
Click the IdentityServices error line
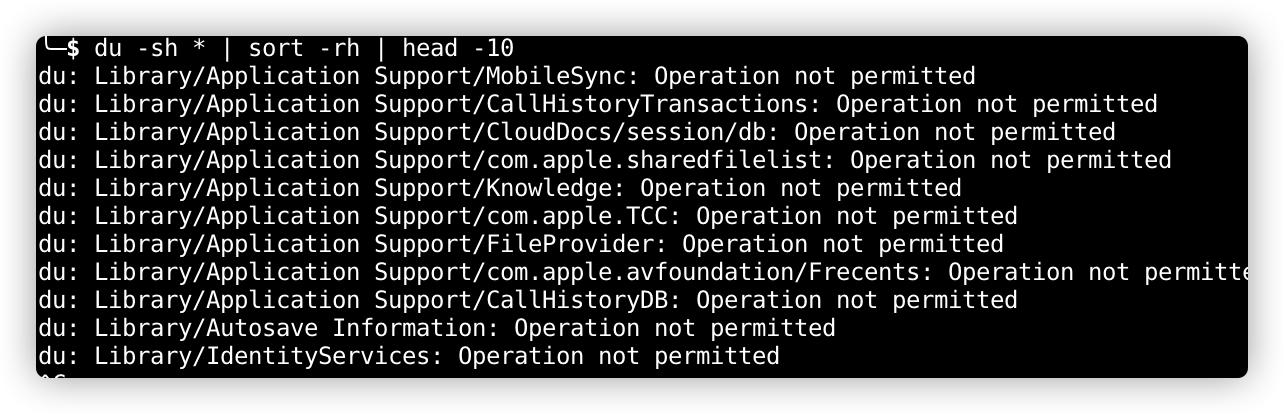tap(408, 356)
